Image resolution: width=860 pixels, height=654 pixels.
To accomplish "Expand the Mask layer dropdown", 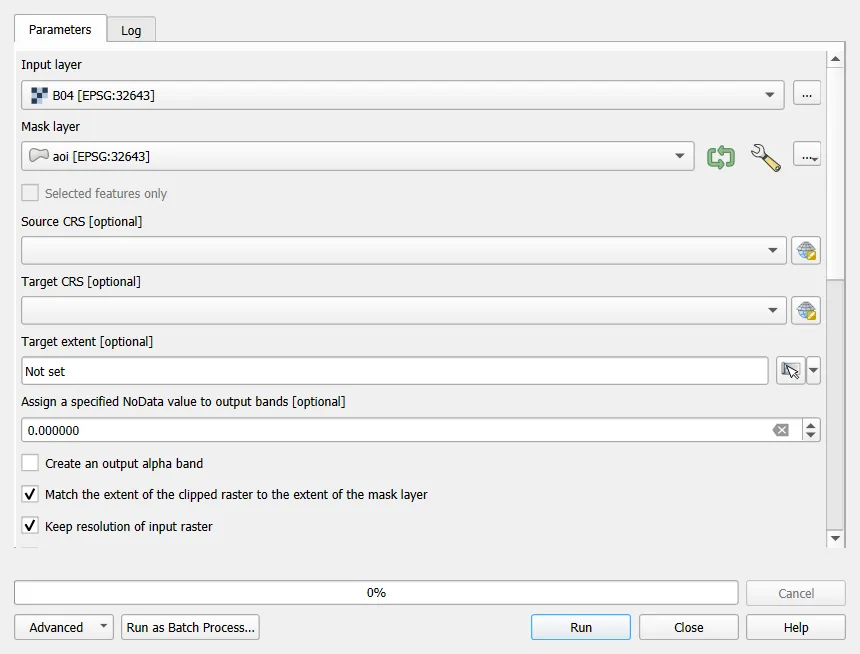I will [x=680, y=156].
